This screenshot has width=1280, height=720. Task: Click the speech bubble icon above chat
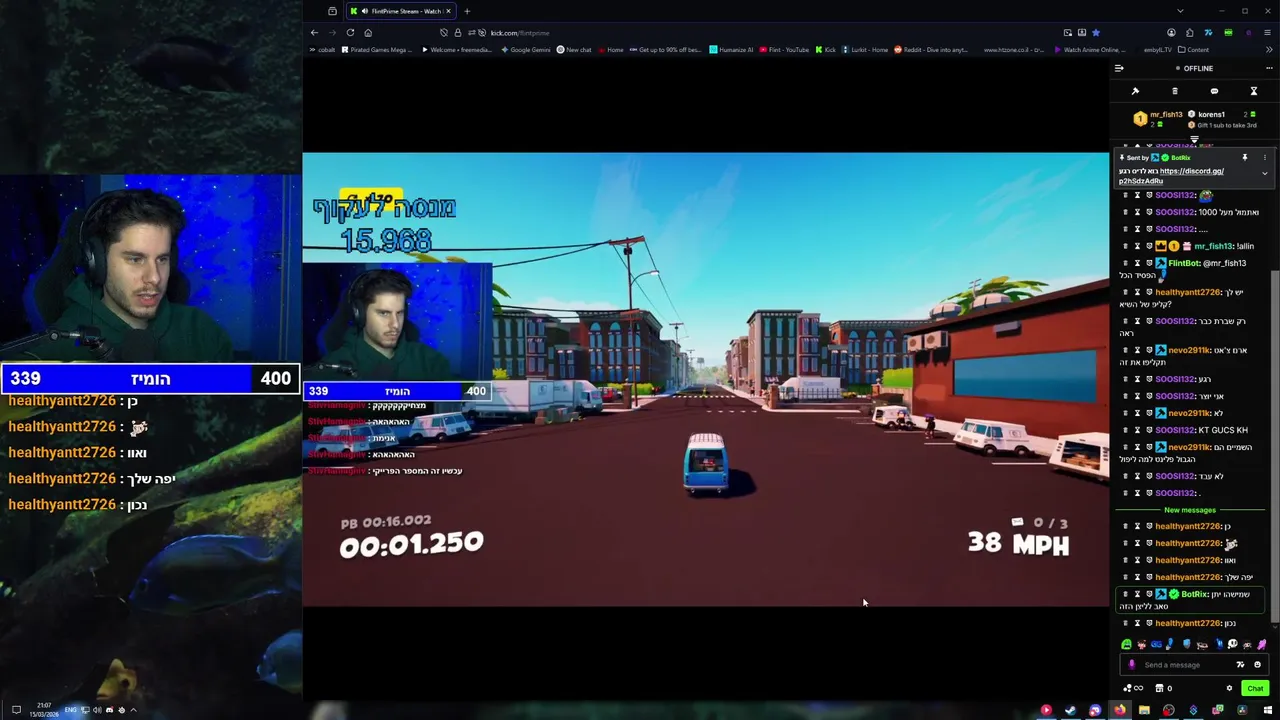pyautogui.click(x=1214, y=91)
